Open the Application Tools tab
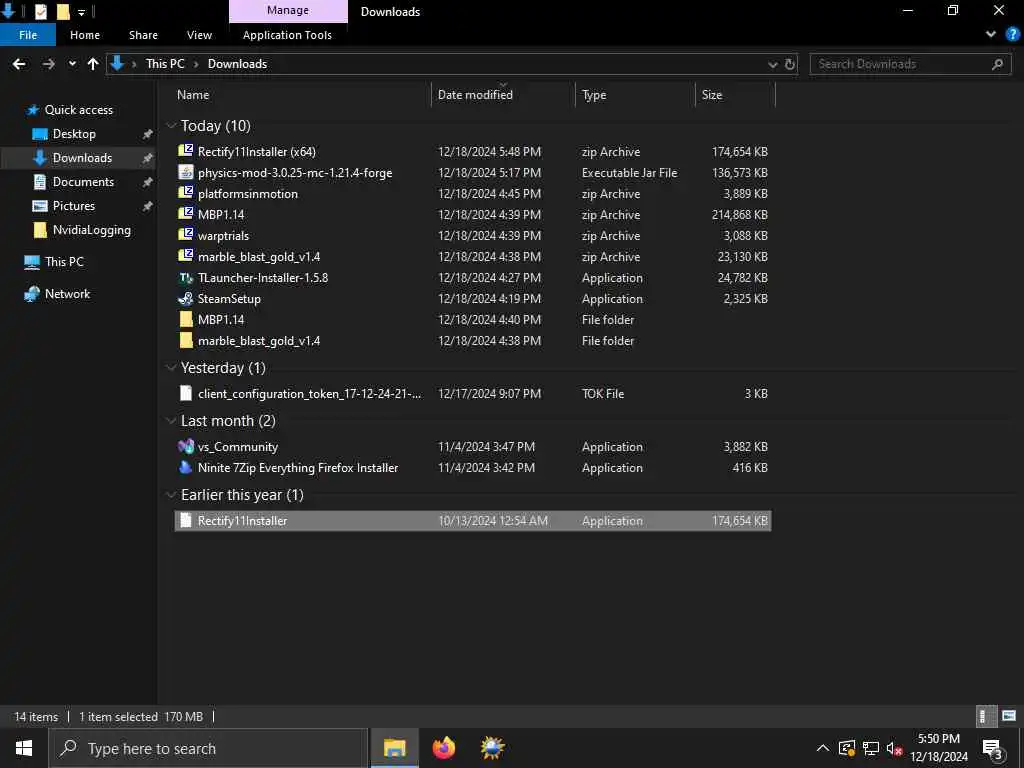 coord(287,35)
